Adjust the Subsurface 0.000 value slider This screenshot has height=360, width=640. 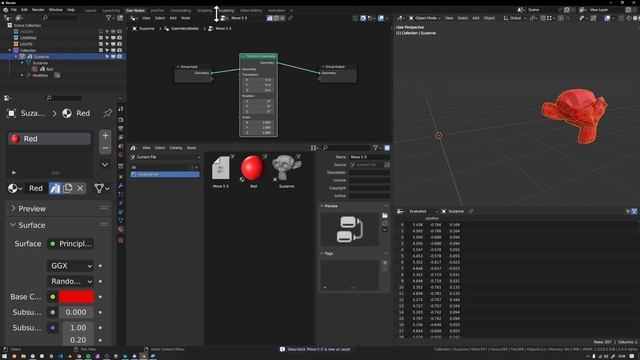76,312
